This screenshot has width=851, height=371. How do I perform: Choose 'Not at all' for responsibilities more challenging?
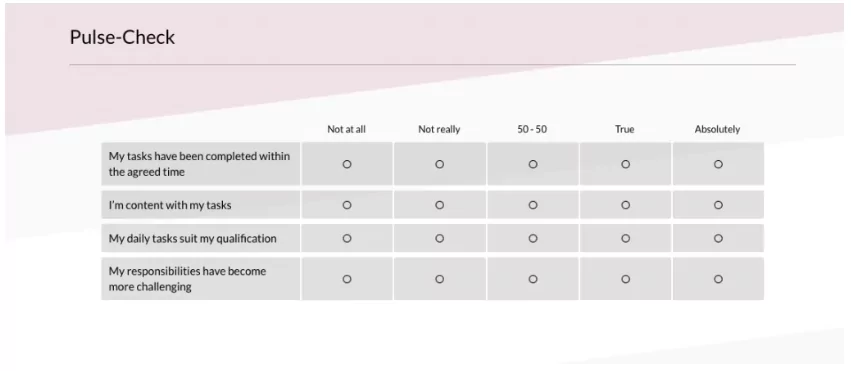[x=347, y=279]
